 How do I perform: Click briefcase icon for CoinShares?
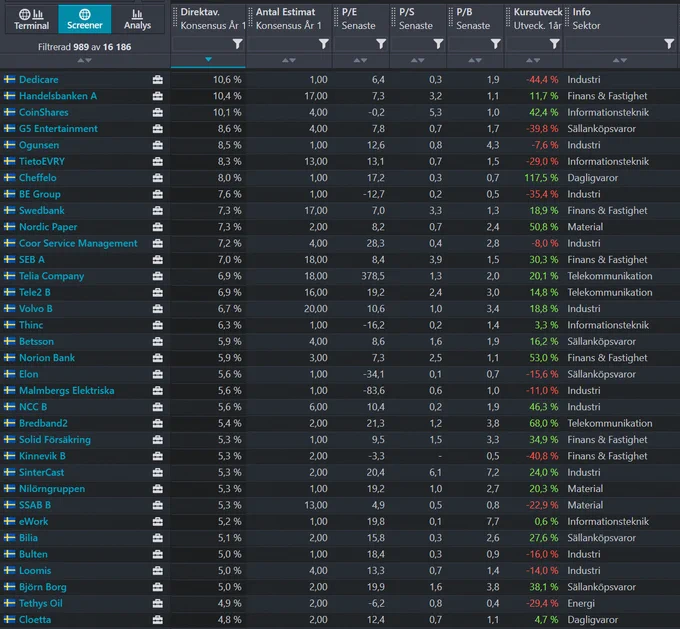[158, 112]
